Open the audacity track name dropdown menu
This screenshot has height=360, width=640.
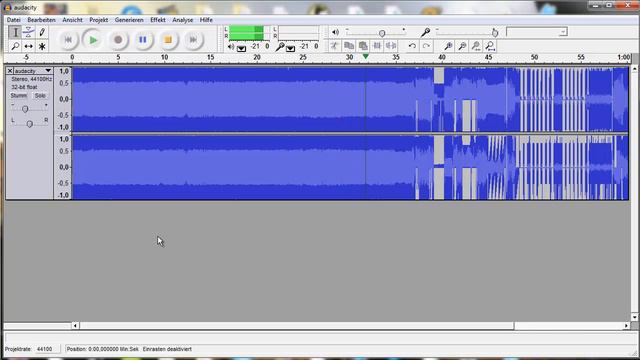33,71
